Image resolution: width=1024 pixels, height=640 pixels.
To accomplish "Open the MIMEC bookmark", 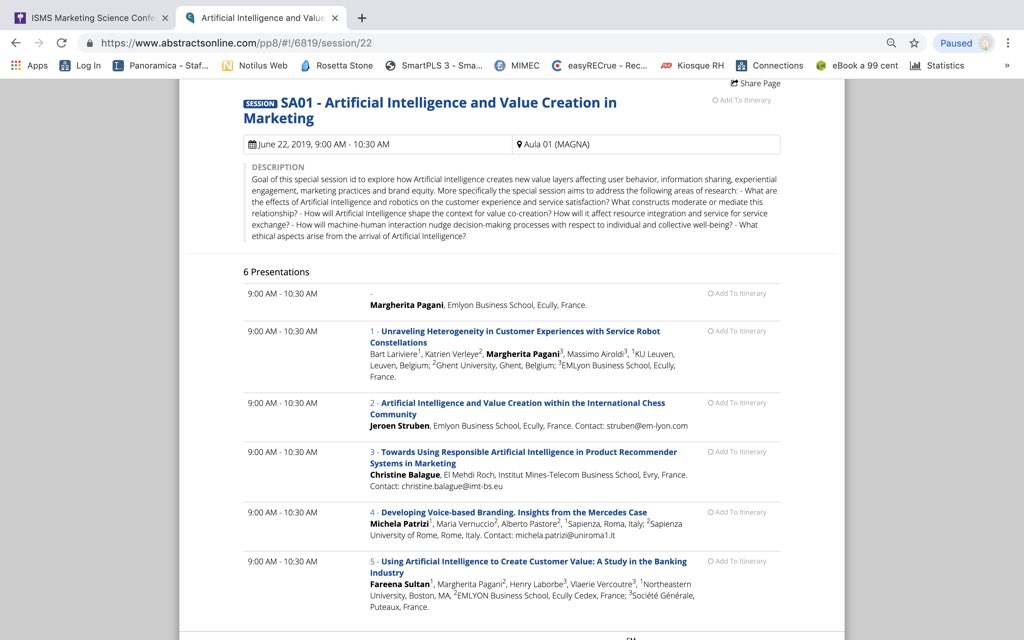I will pos(517,65).
